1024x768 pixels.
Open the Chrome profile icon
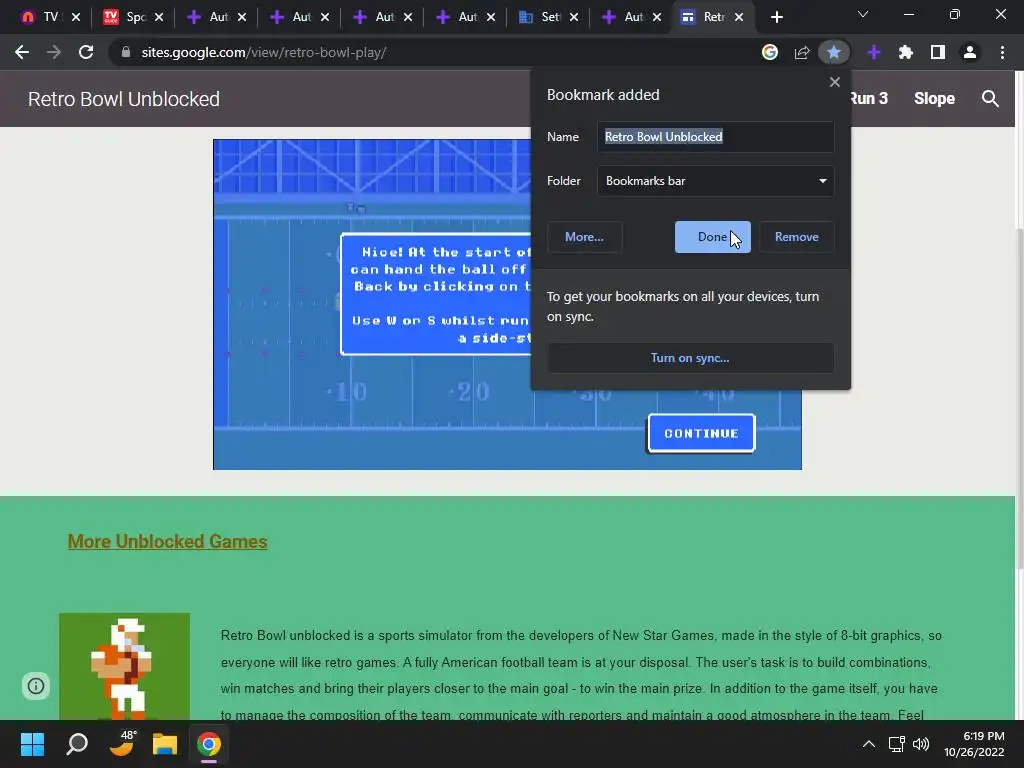coord(970,52)
